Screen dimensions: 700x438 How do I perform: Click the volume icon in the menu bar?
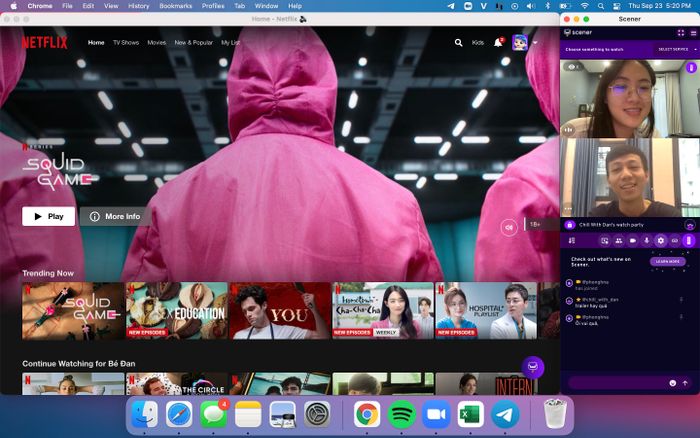(x=531, y=6)
